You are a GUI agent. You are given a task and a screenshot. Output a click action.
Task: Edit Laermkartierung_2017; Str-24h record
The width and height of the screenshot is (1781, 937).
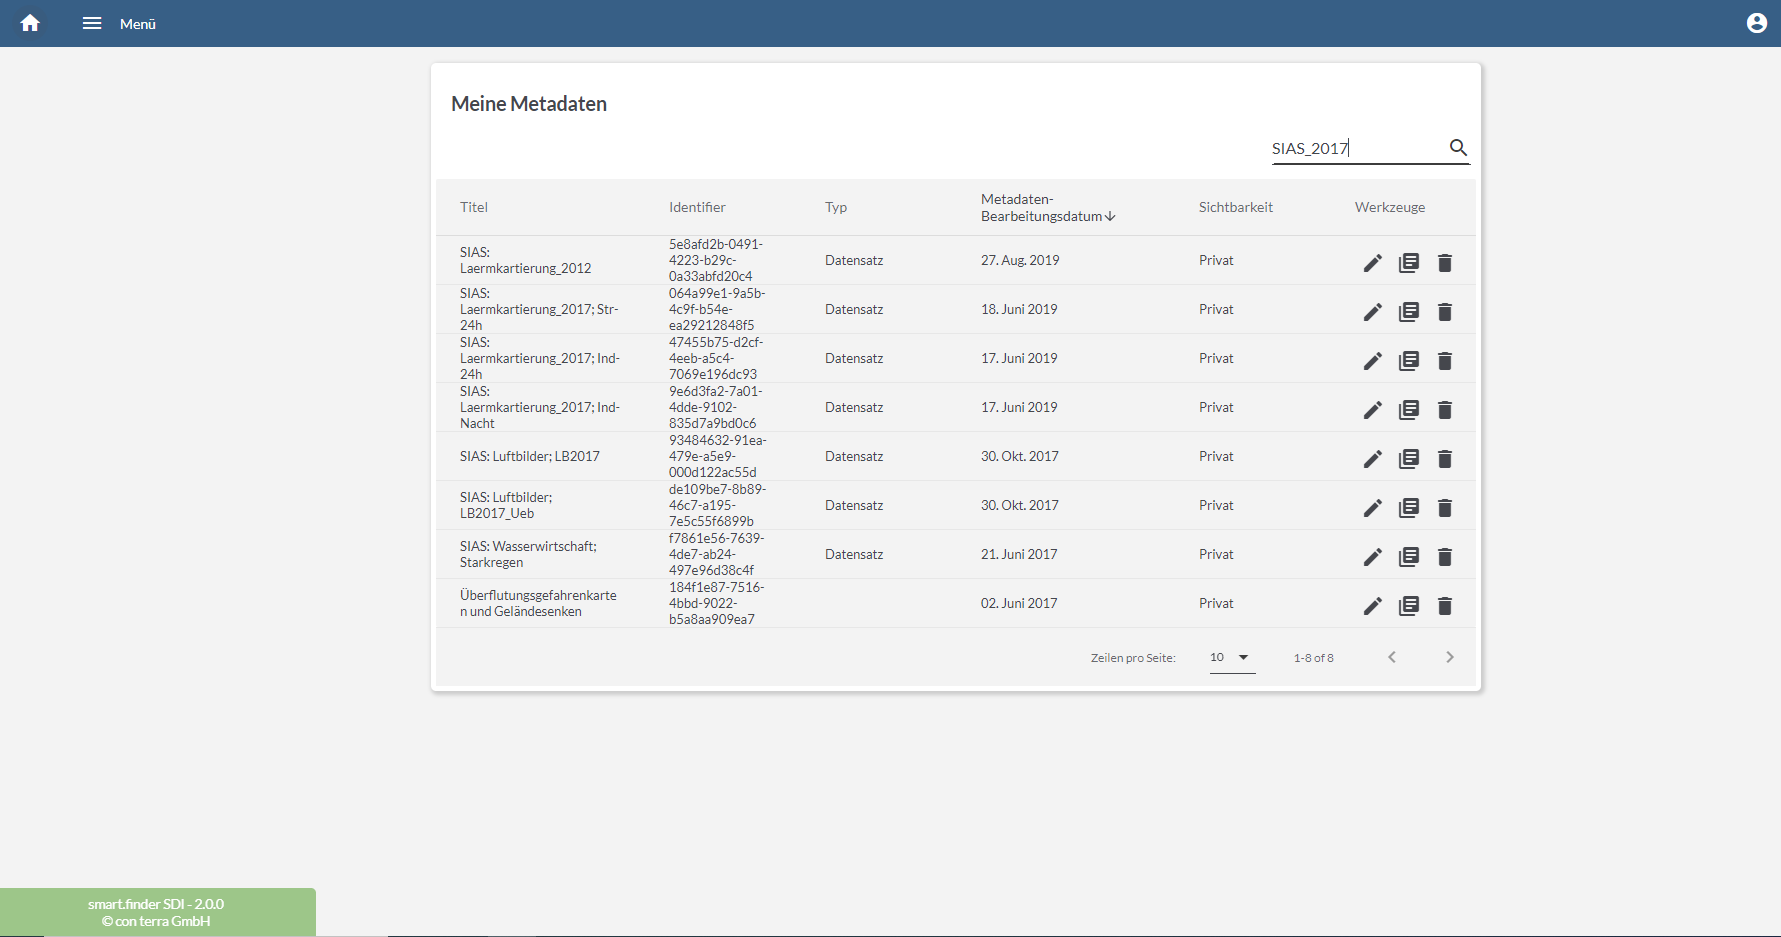click(x=1373, y=312)
